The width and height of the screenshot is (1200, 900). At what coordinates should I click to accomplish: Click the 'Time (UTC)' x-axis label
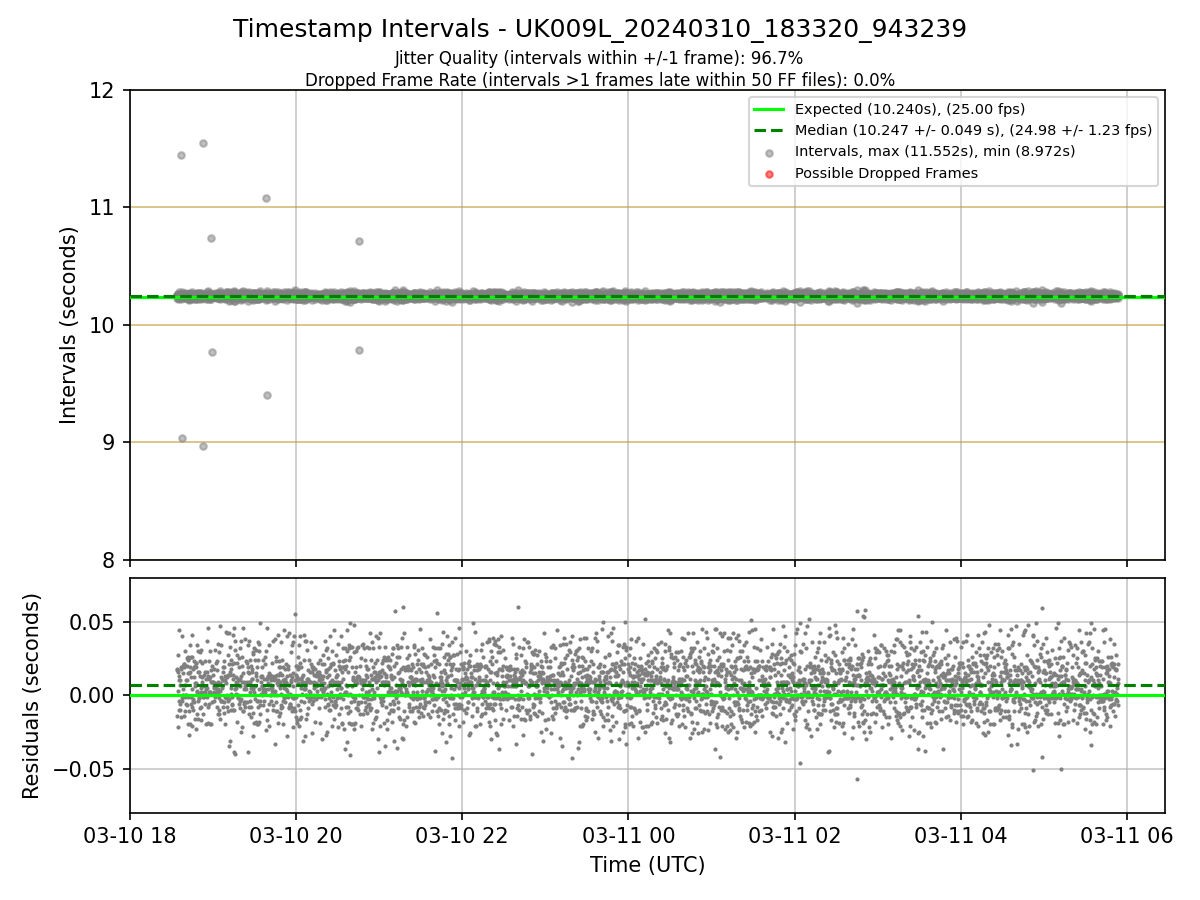[x=647, y=865]
